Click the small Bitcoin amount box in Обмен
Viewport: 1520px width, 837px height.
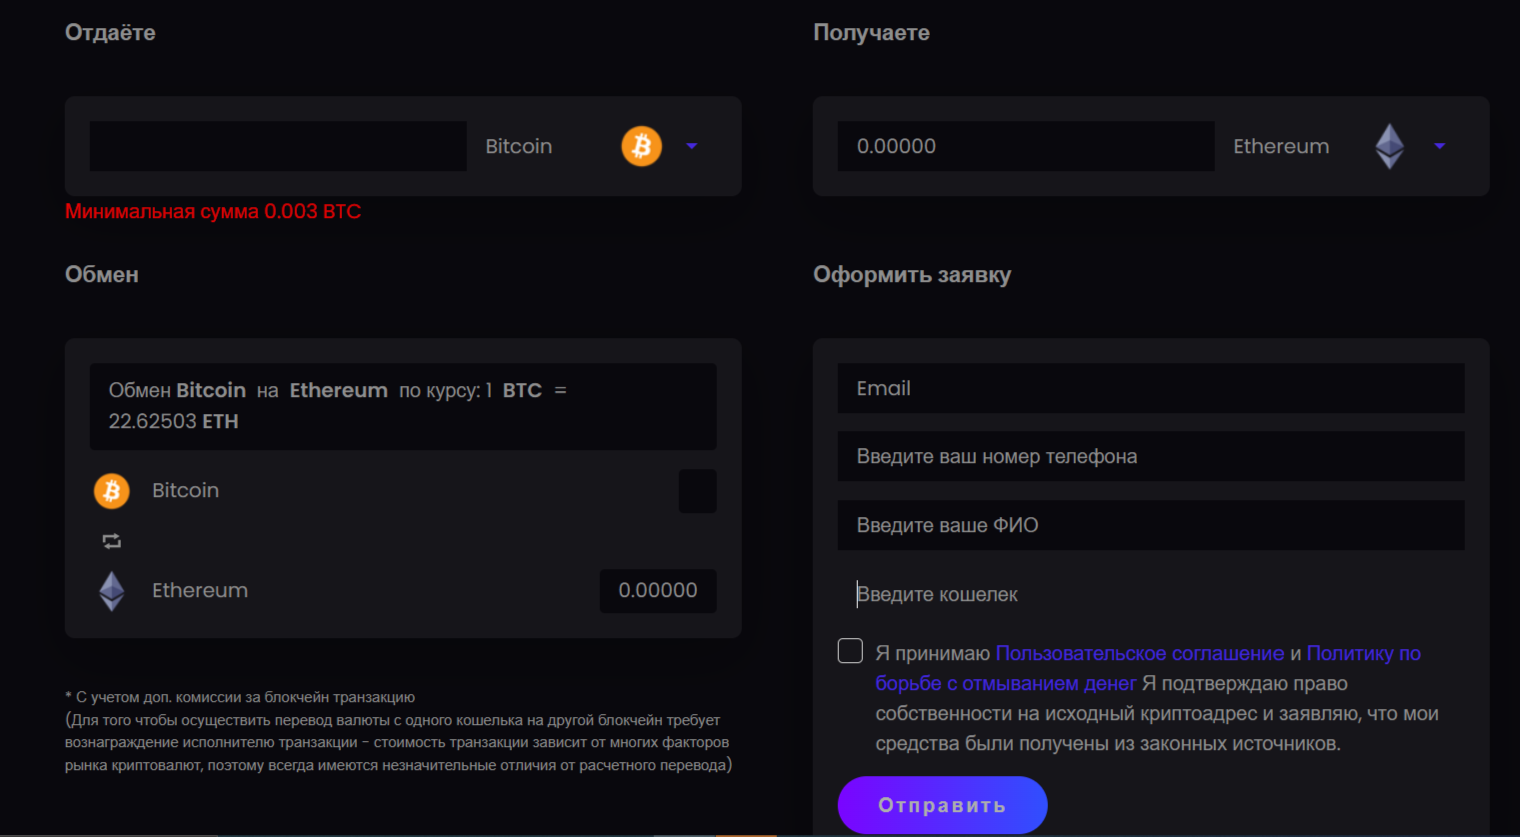[697, 491]
